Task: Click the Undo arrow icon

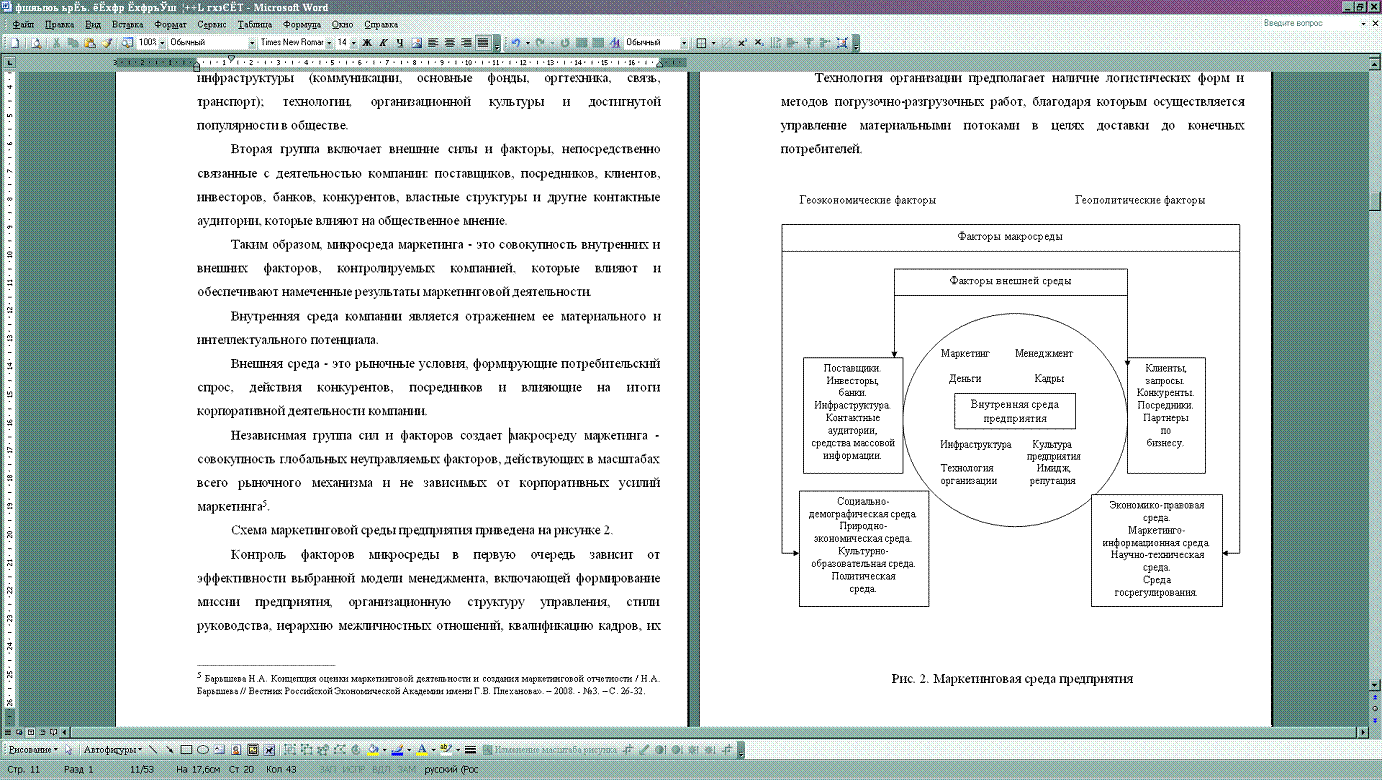Action: (515, 43)
